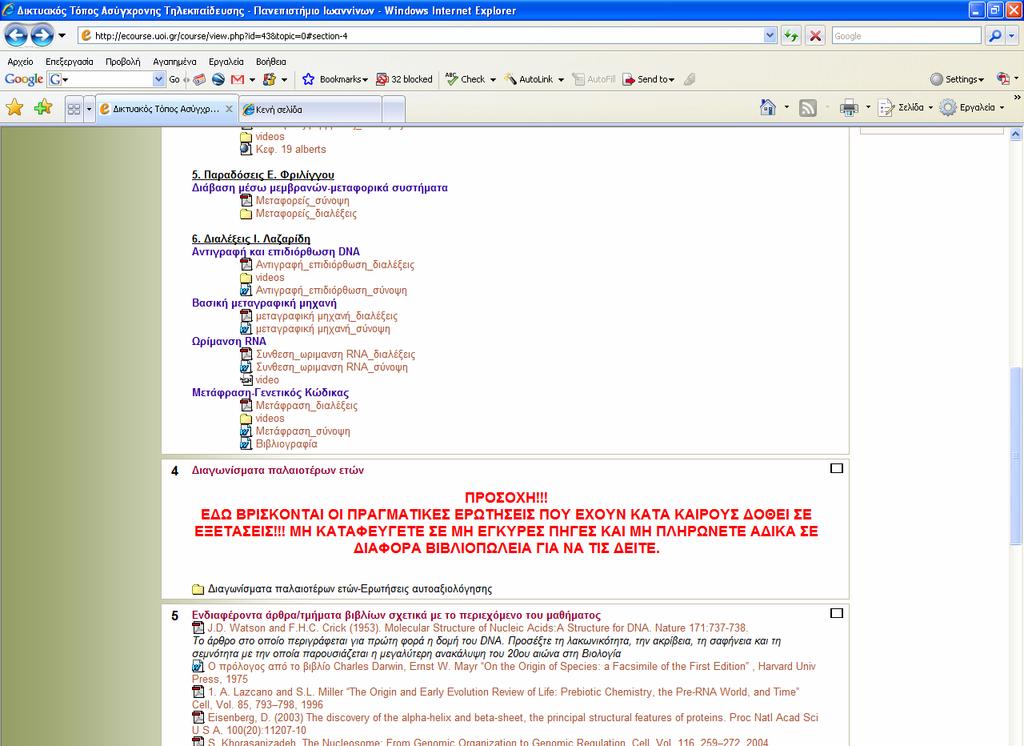
Task: Toggle the show-only-topic box for section 4
Action: (x=836, y=468)
